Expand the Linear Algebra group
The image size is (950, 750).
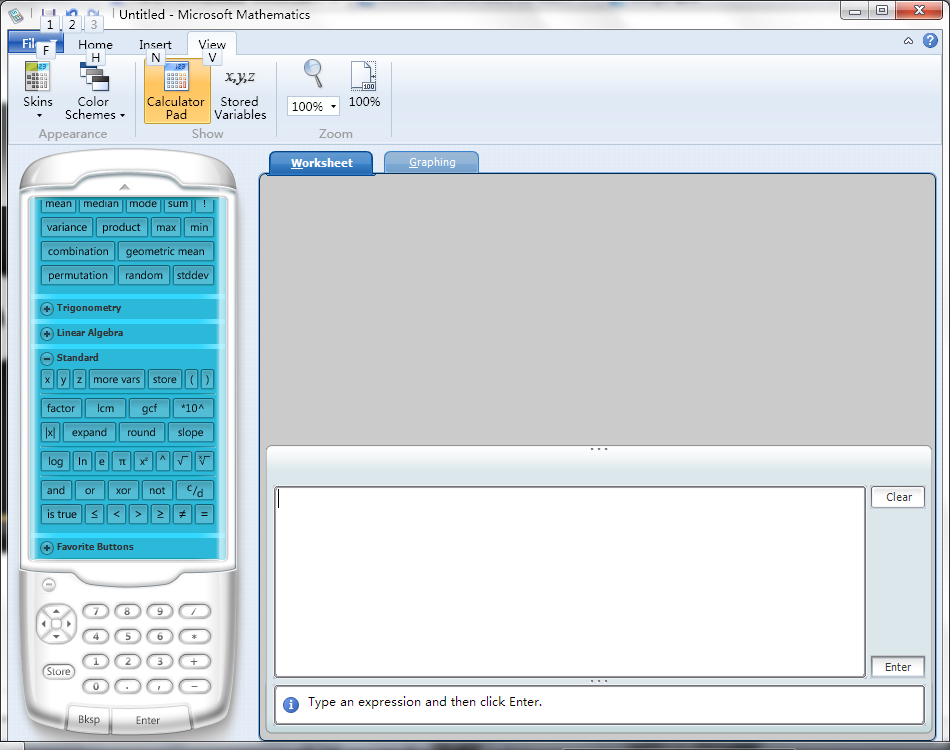[x=47, y=333]
